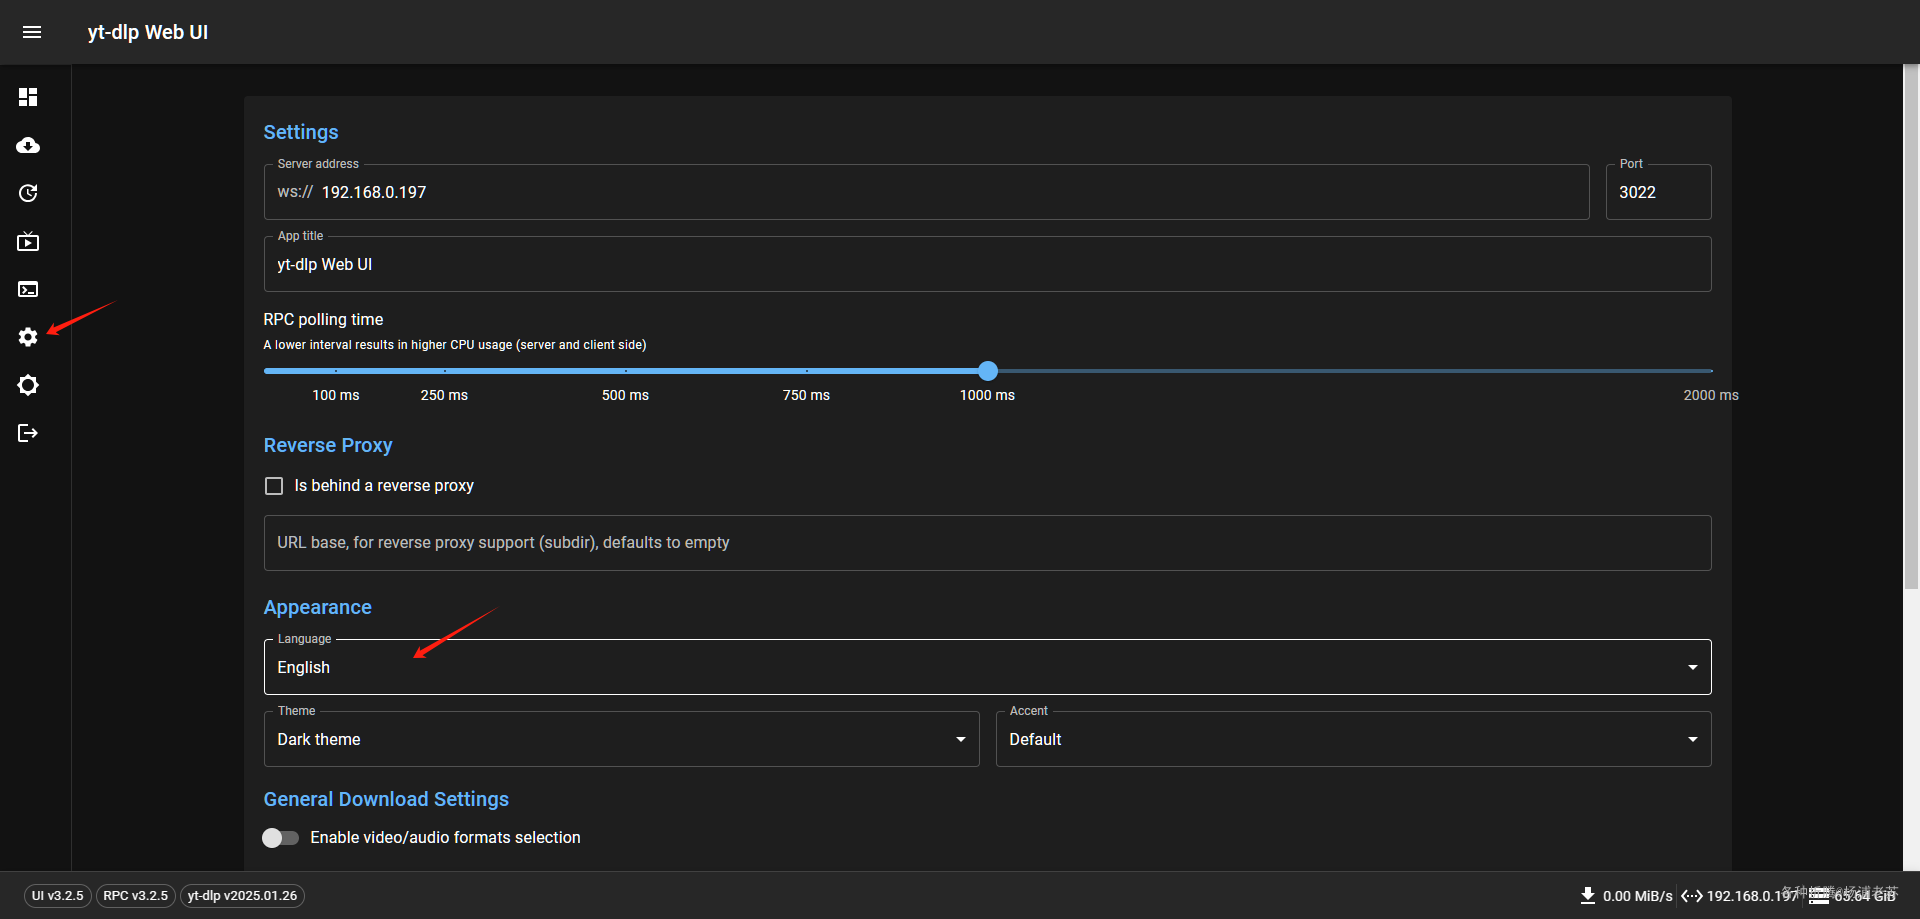The height and width of the screenshot is (919, 1920).
Task: Open the hamburger navigation menu
Action: [32, 32]
